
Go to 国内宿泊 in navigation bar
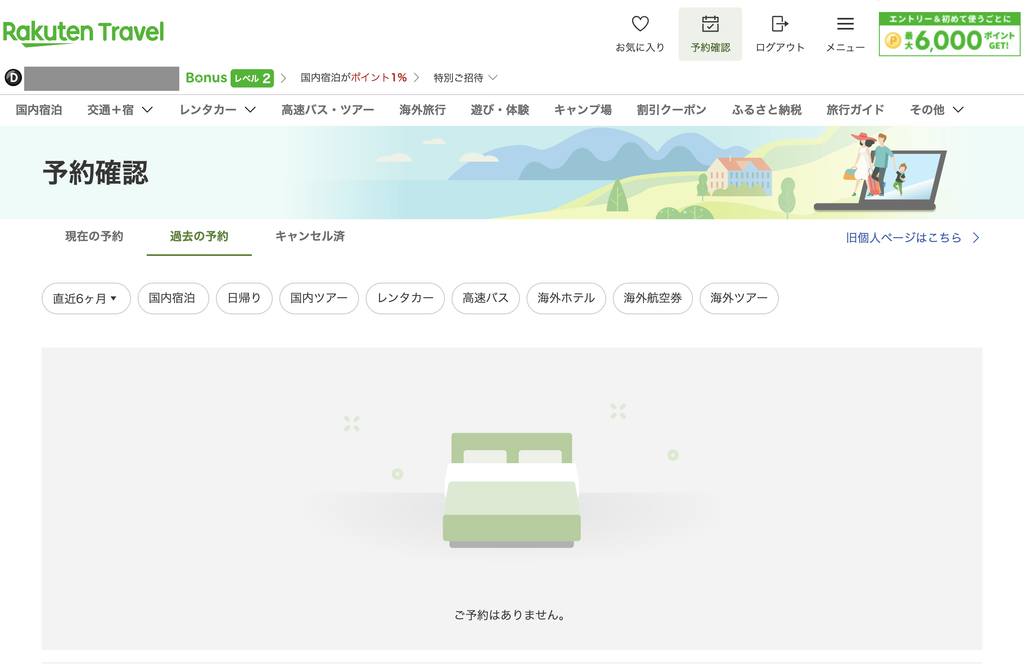point(39,110)
